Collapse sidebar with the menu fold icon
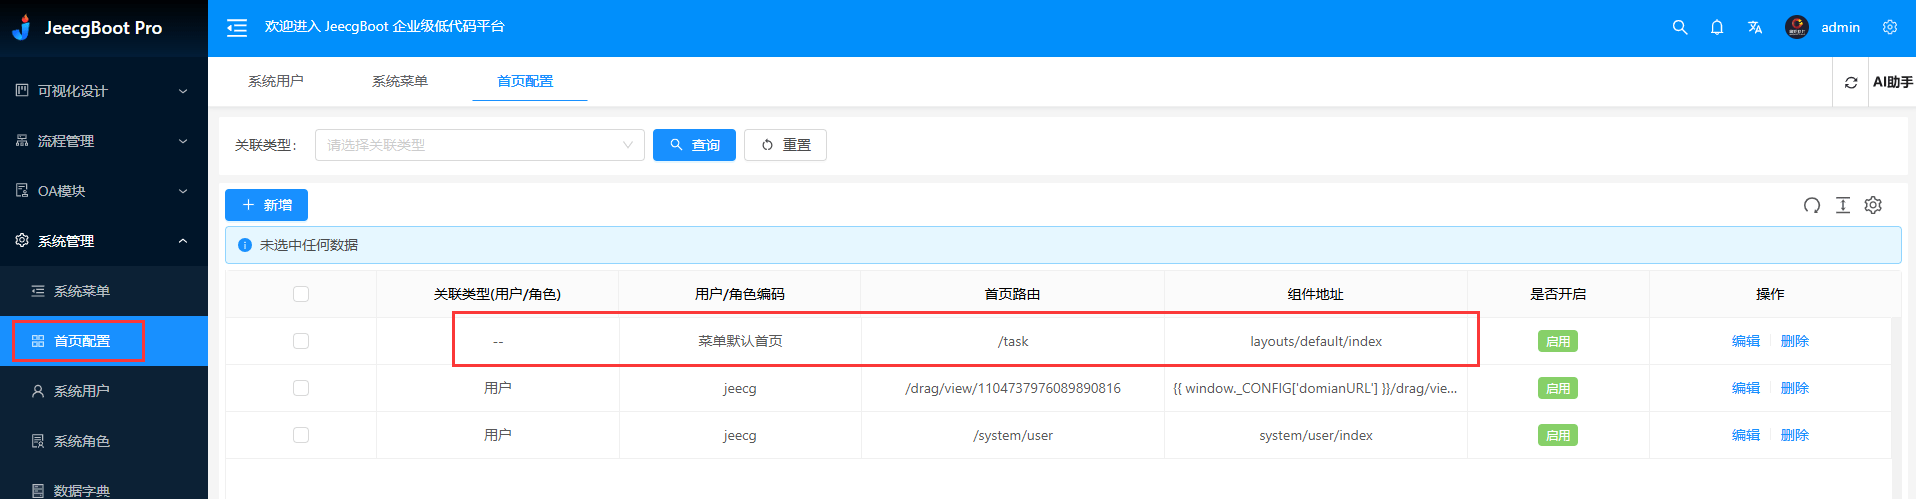 (237, 28)
